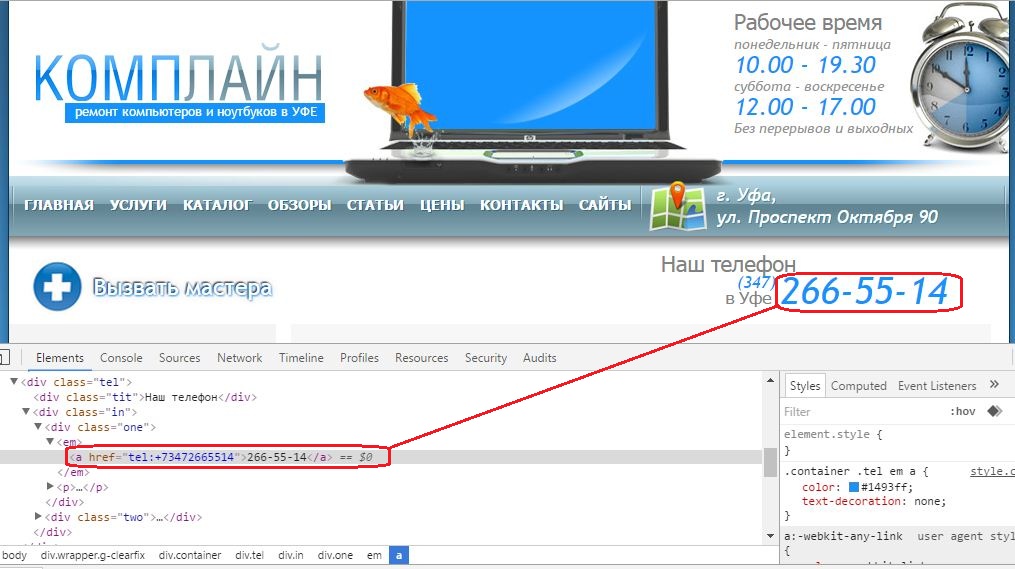Click the blue plus call-master icon

tap(57, 287)
